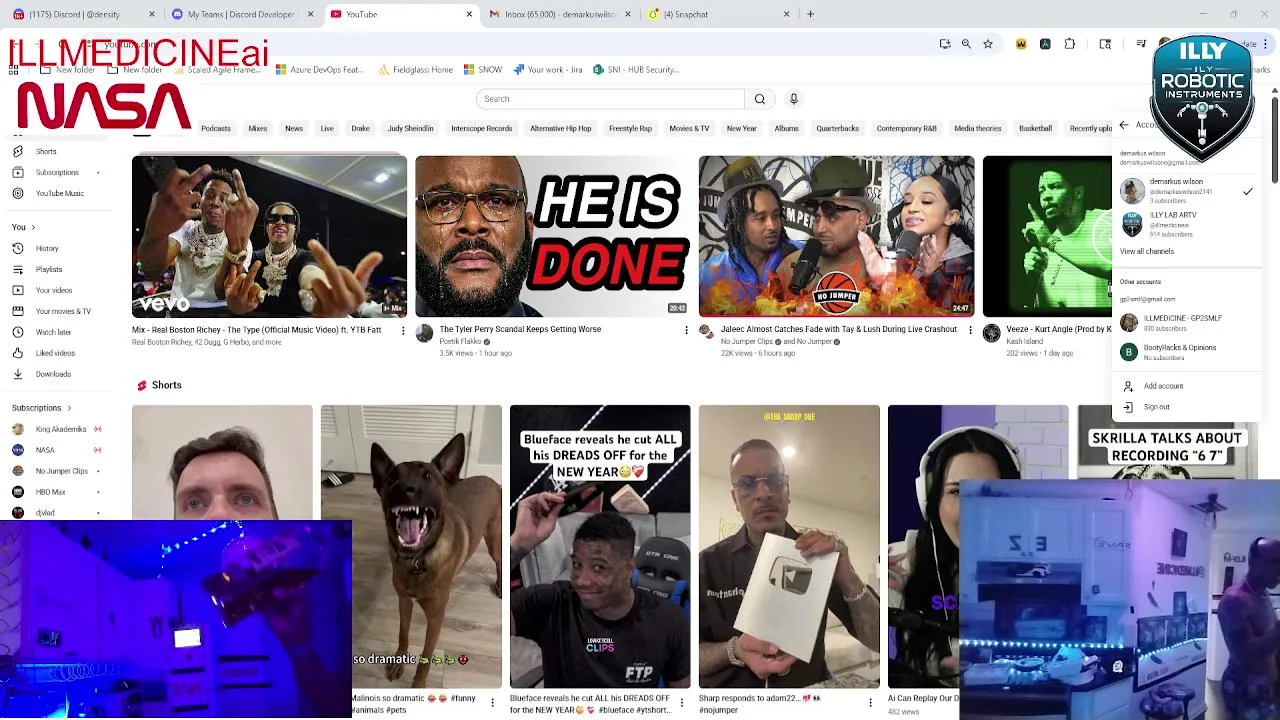The height and width of the screenshot is (720, 1280).
Task: Select the News filter chip
Action: click(294, 128)
